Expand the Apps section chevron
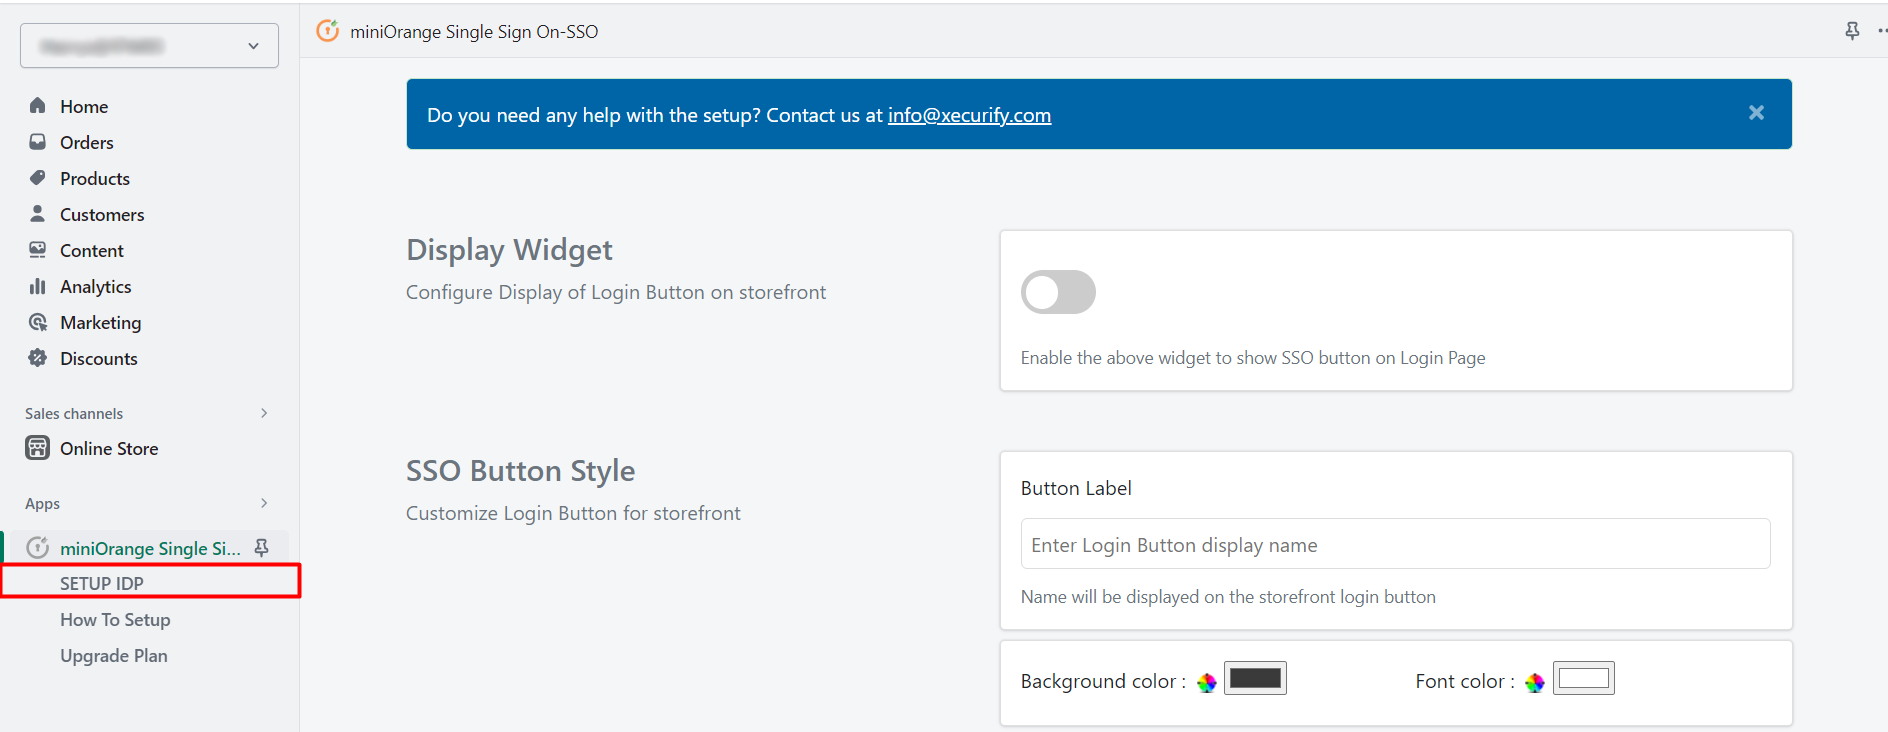 pyautogui.click(x=264, y=503)
